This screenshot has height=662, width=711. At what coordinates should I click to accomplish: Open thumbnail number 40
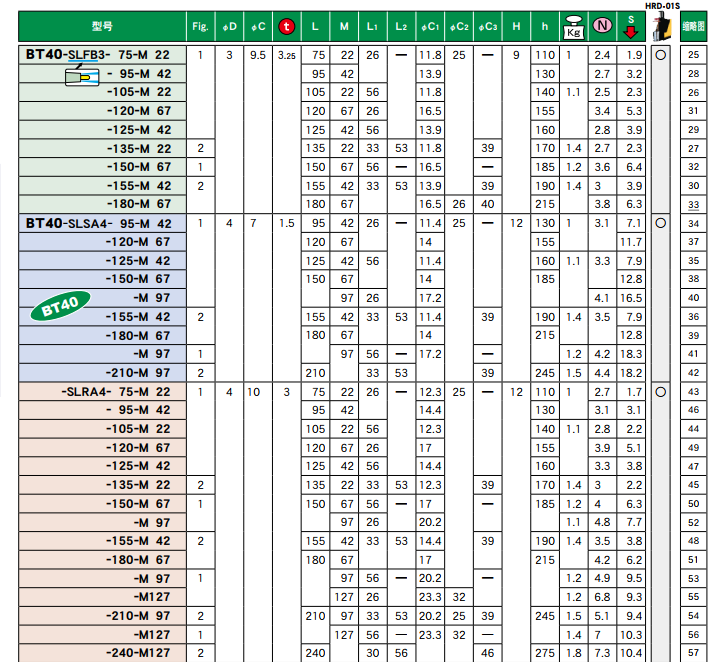(x=693, y=298)
